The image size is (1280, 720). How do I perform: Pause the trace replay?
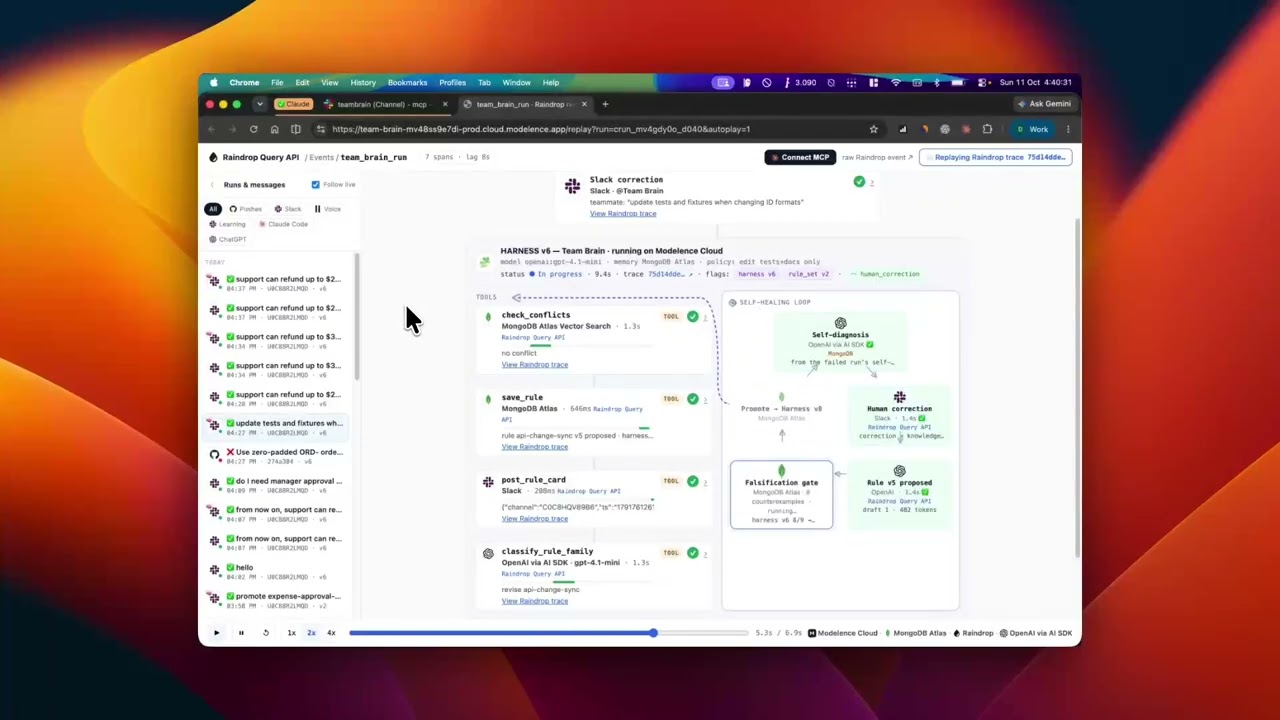(x=241, y=633)
